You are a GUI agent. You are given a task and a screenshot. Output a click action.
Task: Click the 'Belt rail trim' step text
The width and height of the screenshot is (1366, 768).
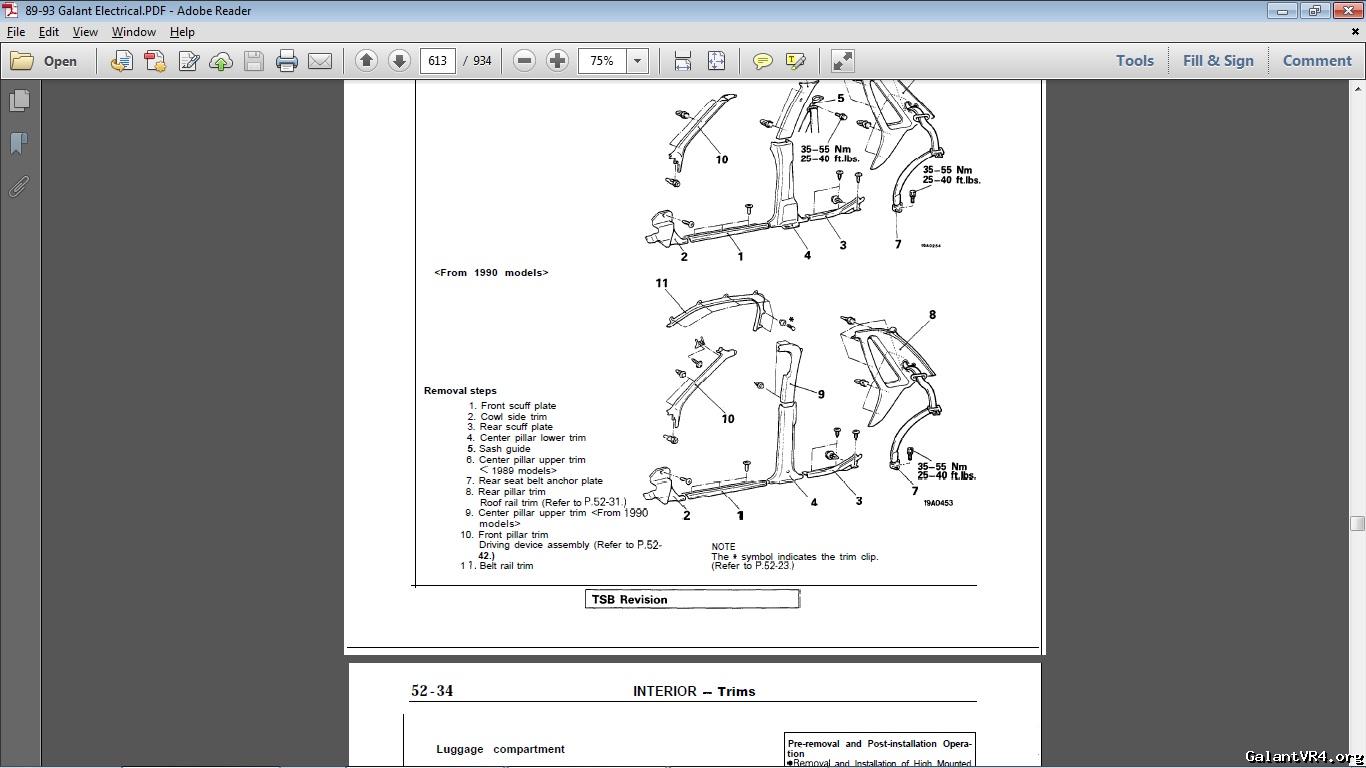[506, 566]
